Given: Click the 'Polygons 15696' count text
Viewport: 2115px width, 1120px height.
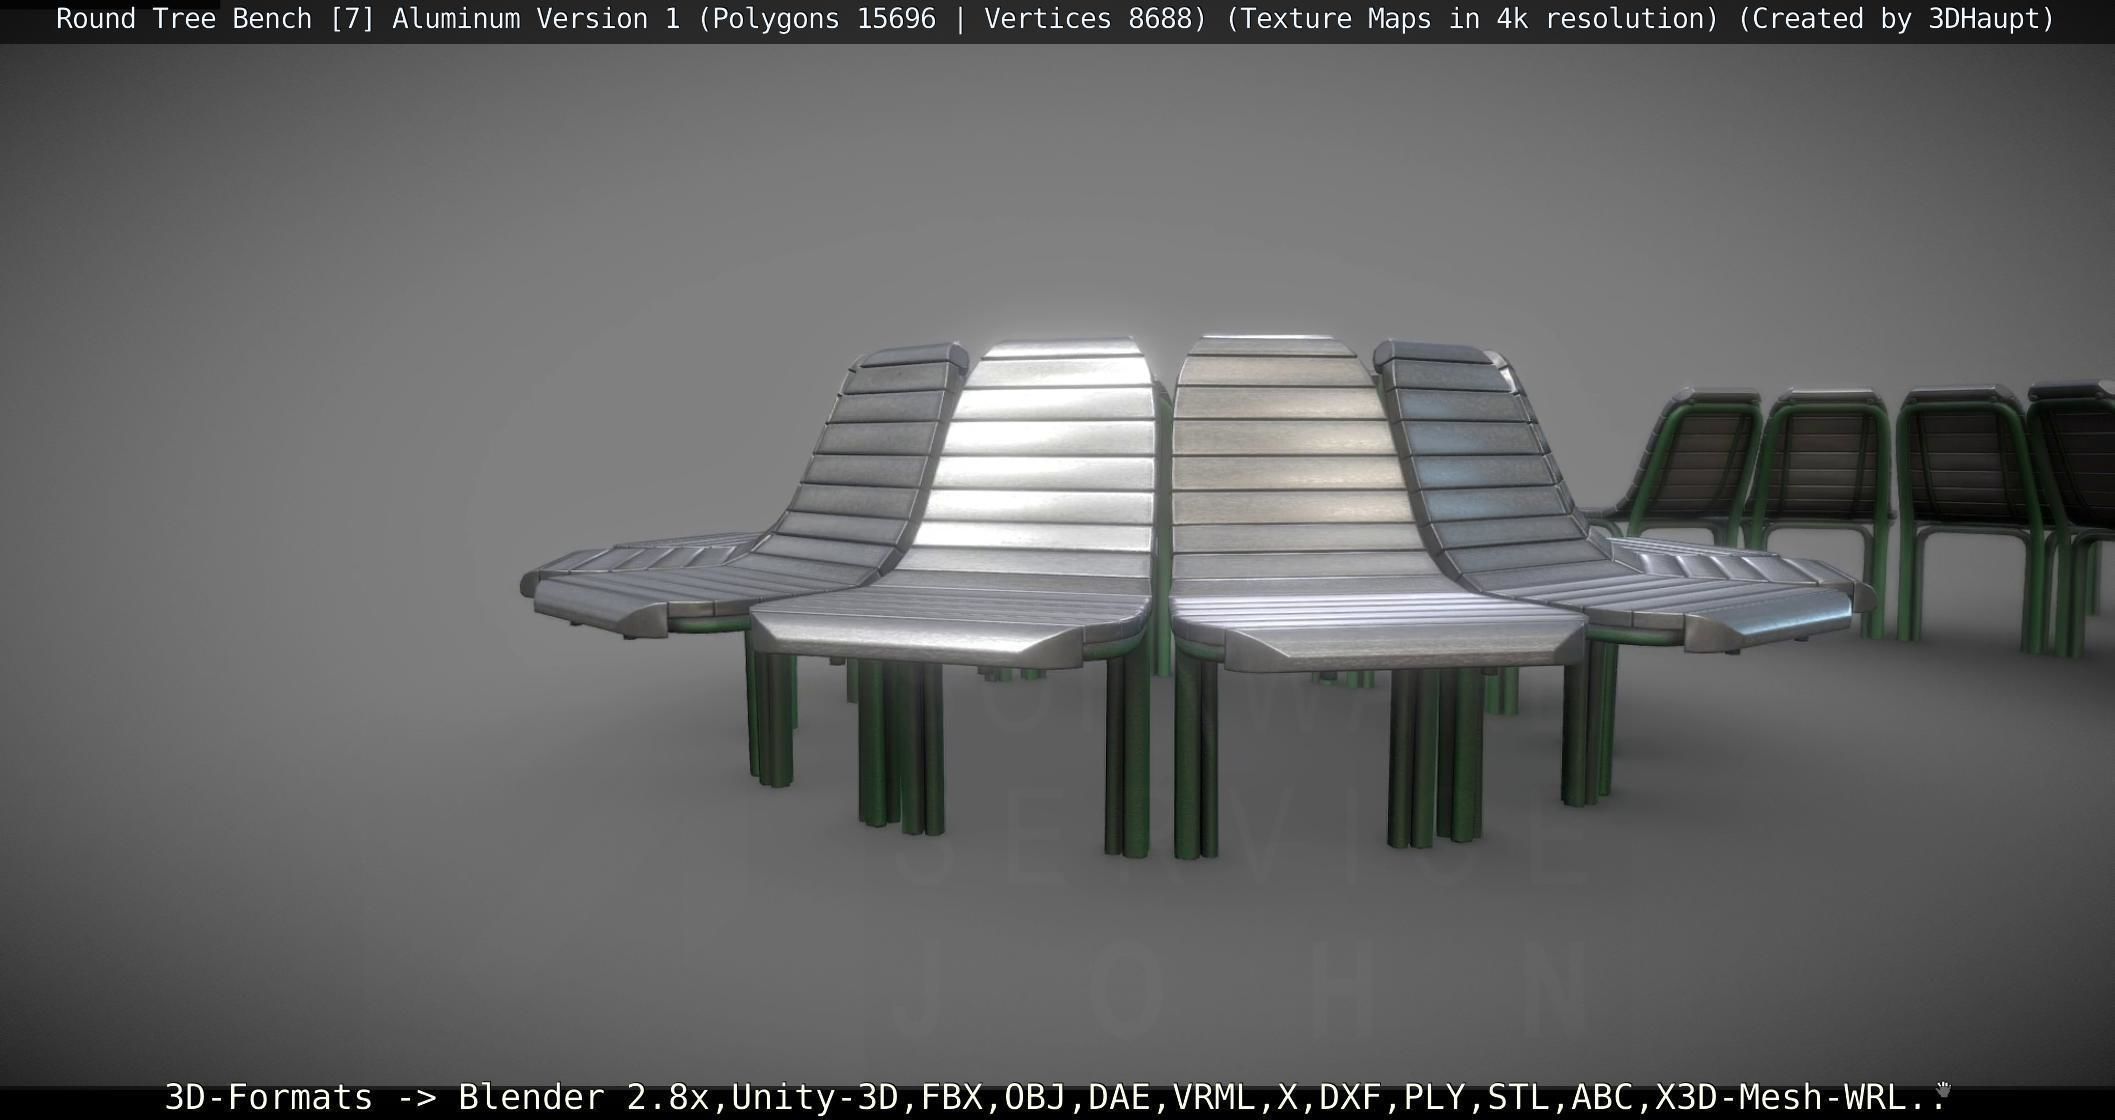Looking at the screenshot, I should (x=824, y=19).
